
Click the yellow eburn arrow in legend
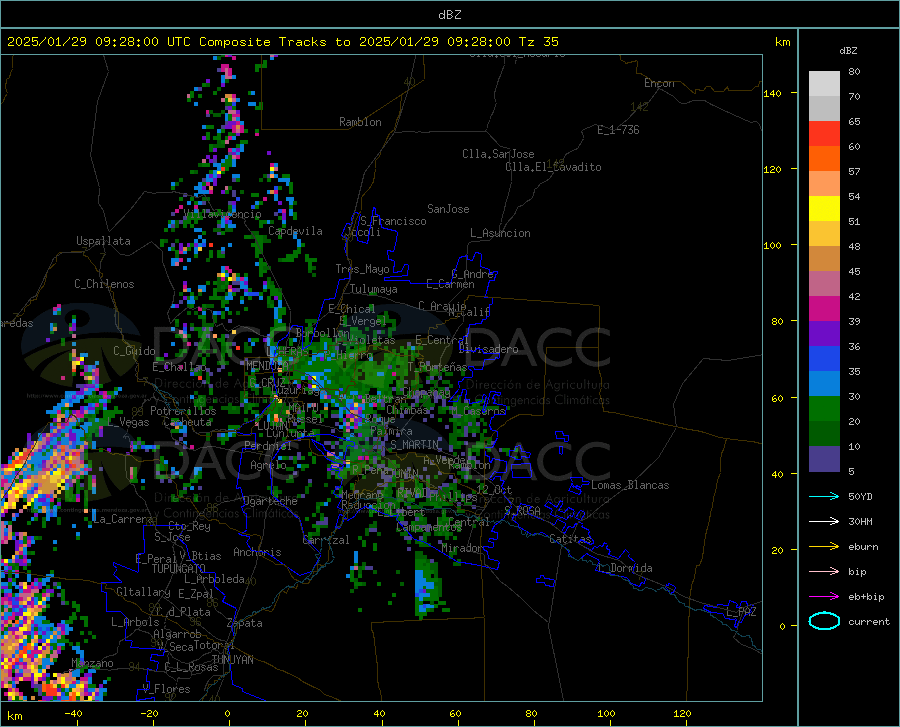(824, 547)
